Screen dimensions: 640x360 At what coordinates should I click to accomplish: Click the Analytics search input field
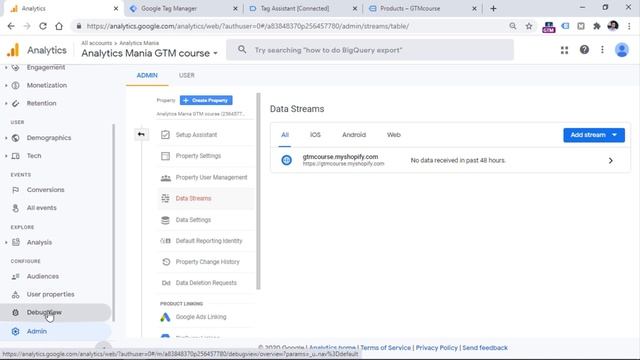(370, 50)
